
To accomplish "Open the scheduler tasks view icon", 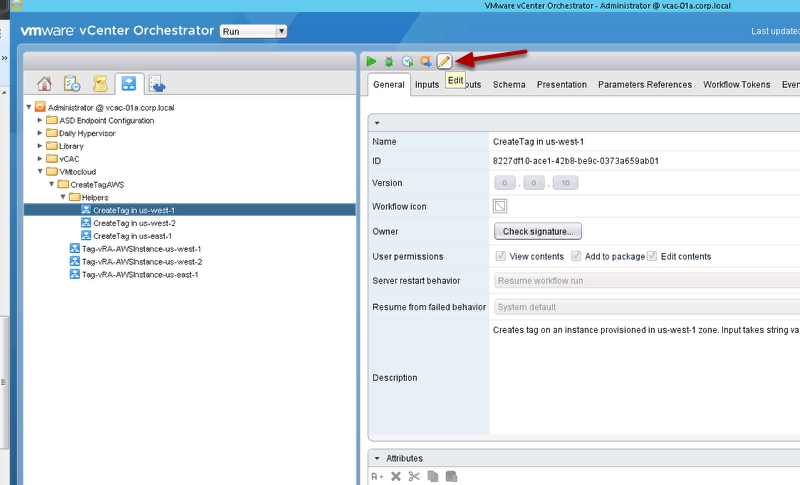I will pos(72,84).
